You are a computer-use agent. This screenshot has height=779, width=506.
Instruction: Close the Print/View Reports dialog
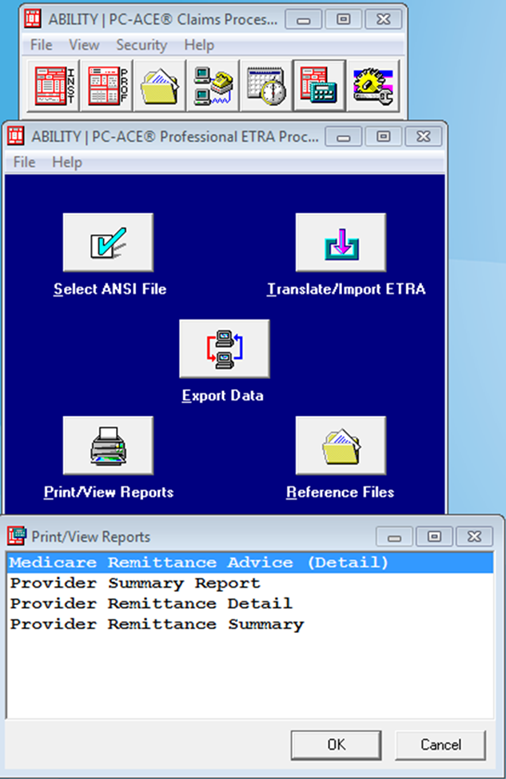(x=475, y=537)
